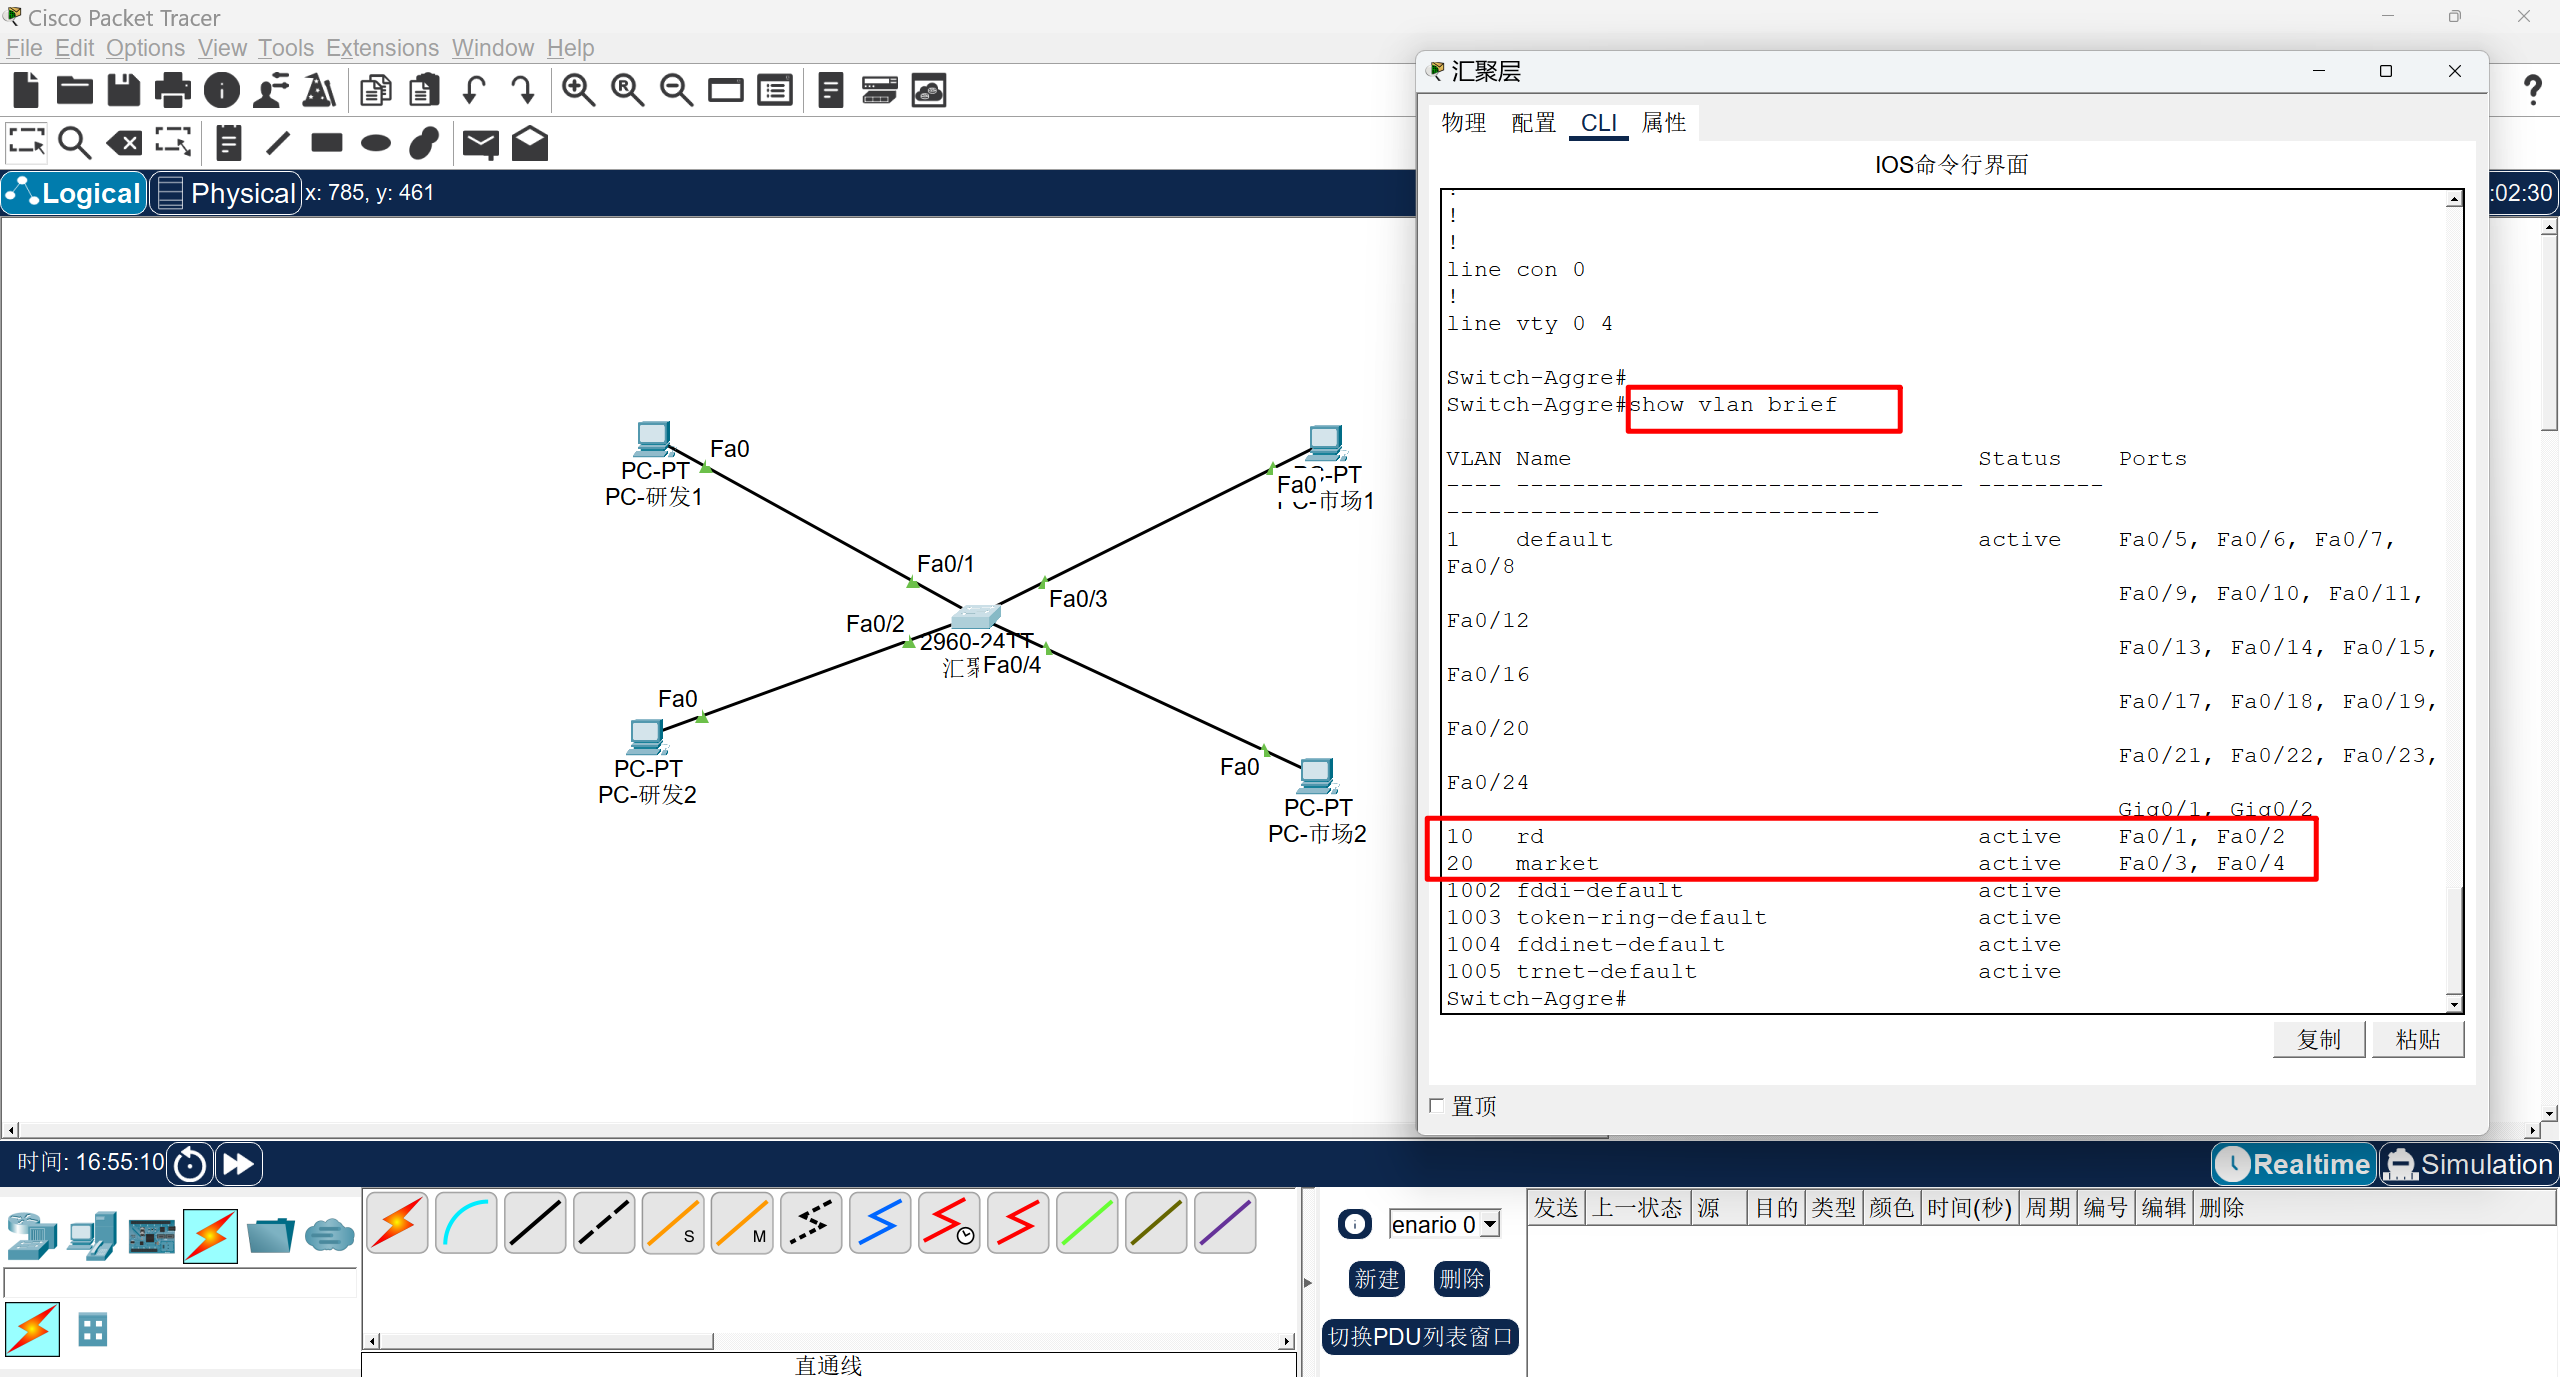The width and height of the screenshot is (2560, 1377).
Task: Click the device search input field
Action: [x=181, y=1282]
